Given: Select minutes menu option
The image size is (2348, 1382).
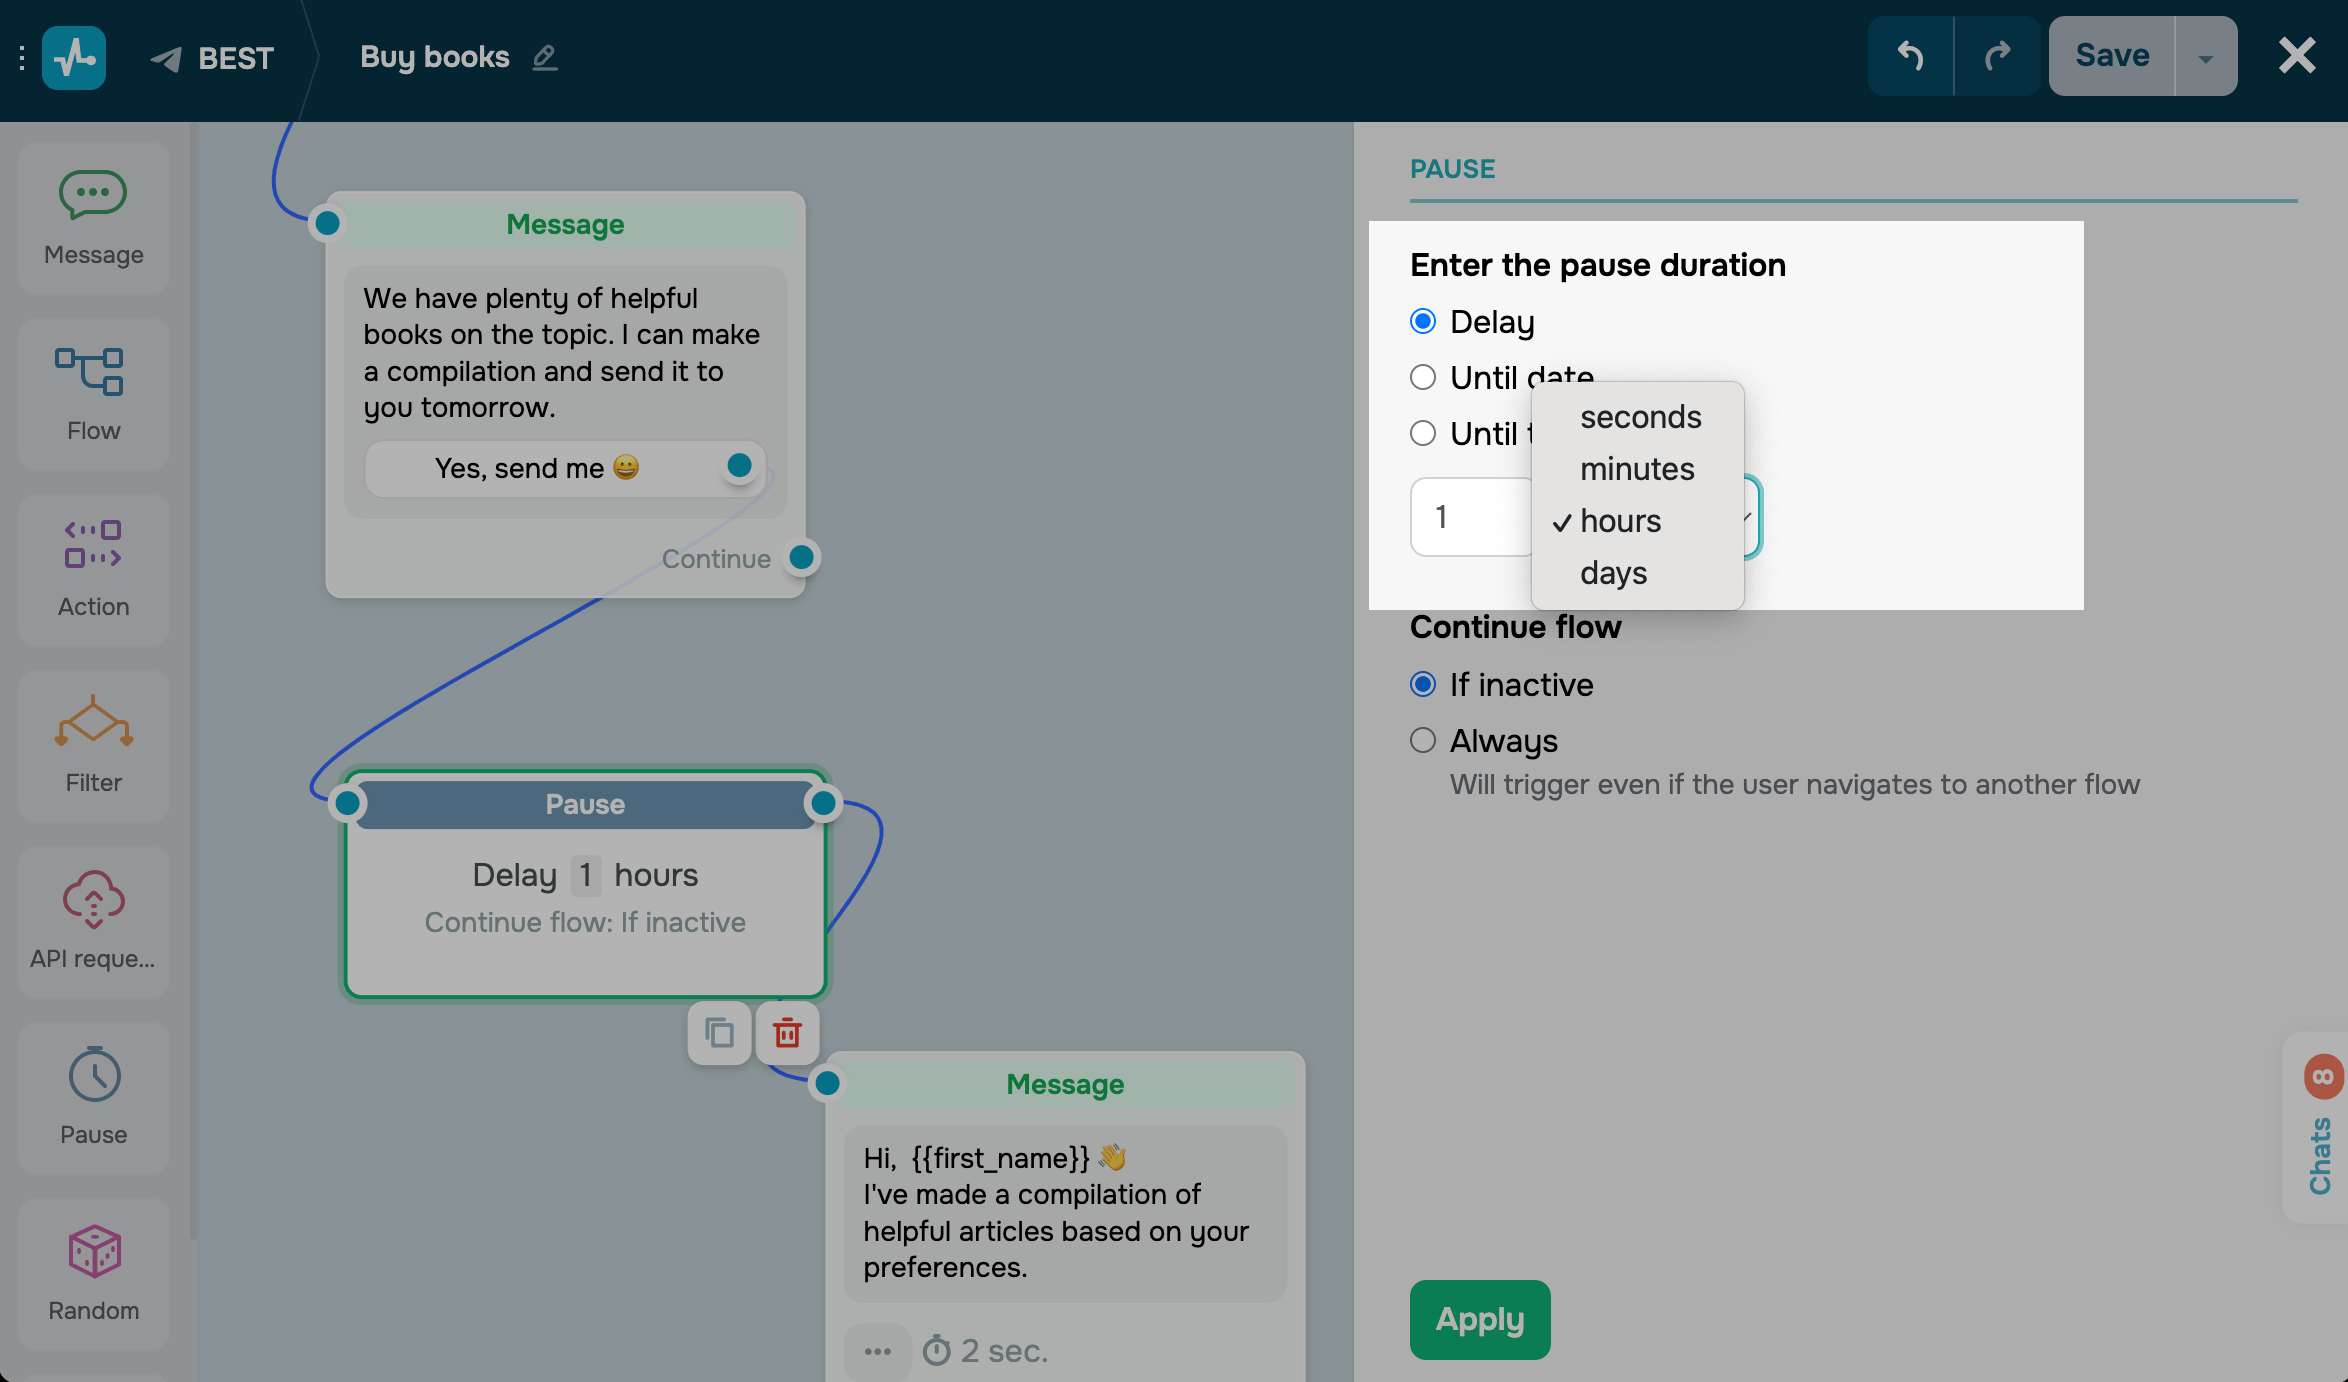Looking at the screenshot, I should pyautogui.click(x=1637, y=469).
